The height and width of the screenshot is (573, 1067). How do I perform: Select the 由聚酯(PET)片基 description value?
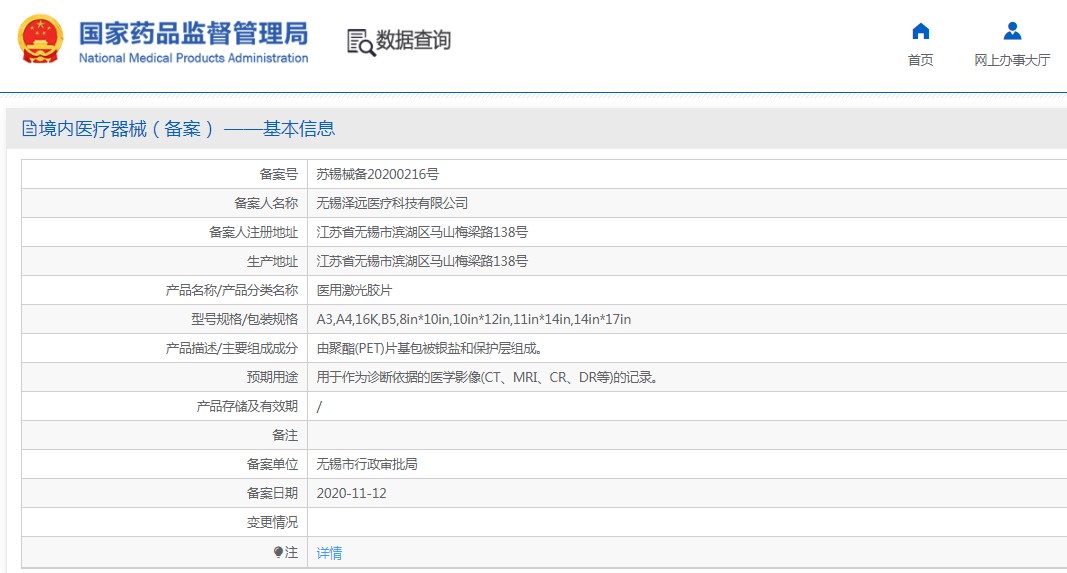(x=430, y=348)
